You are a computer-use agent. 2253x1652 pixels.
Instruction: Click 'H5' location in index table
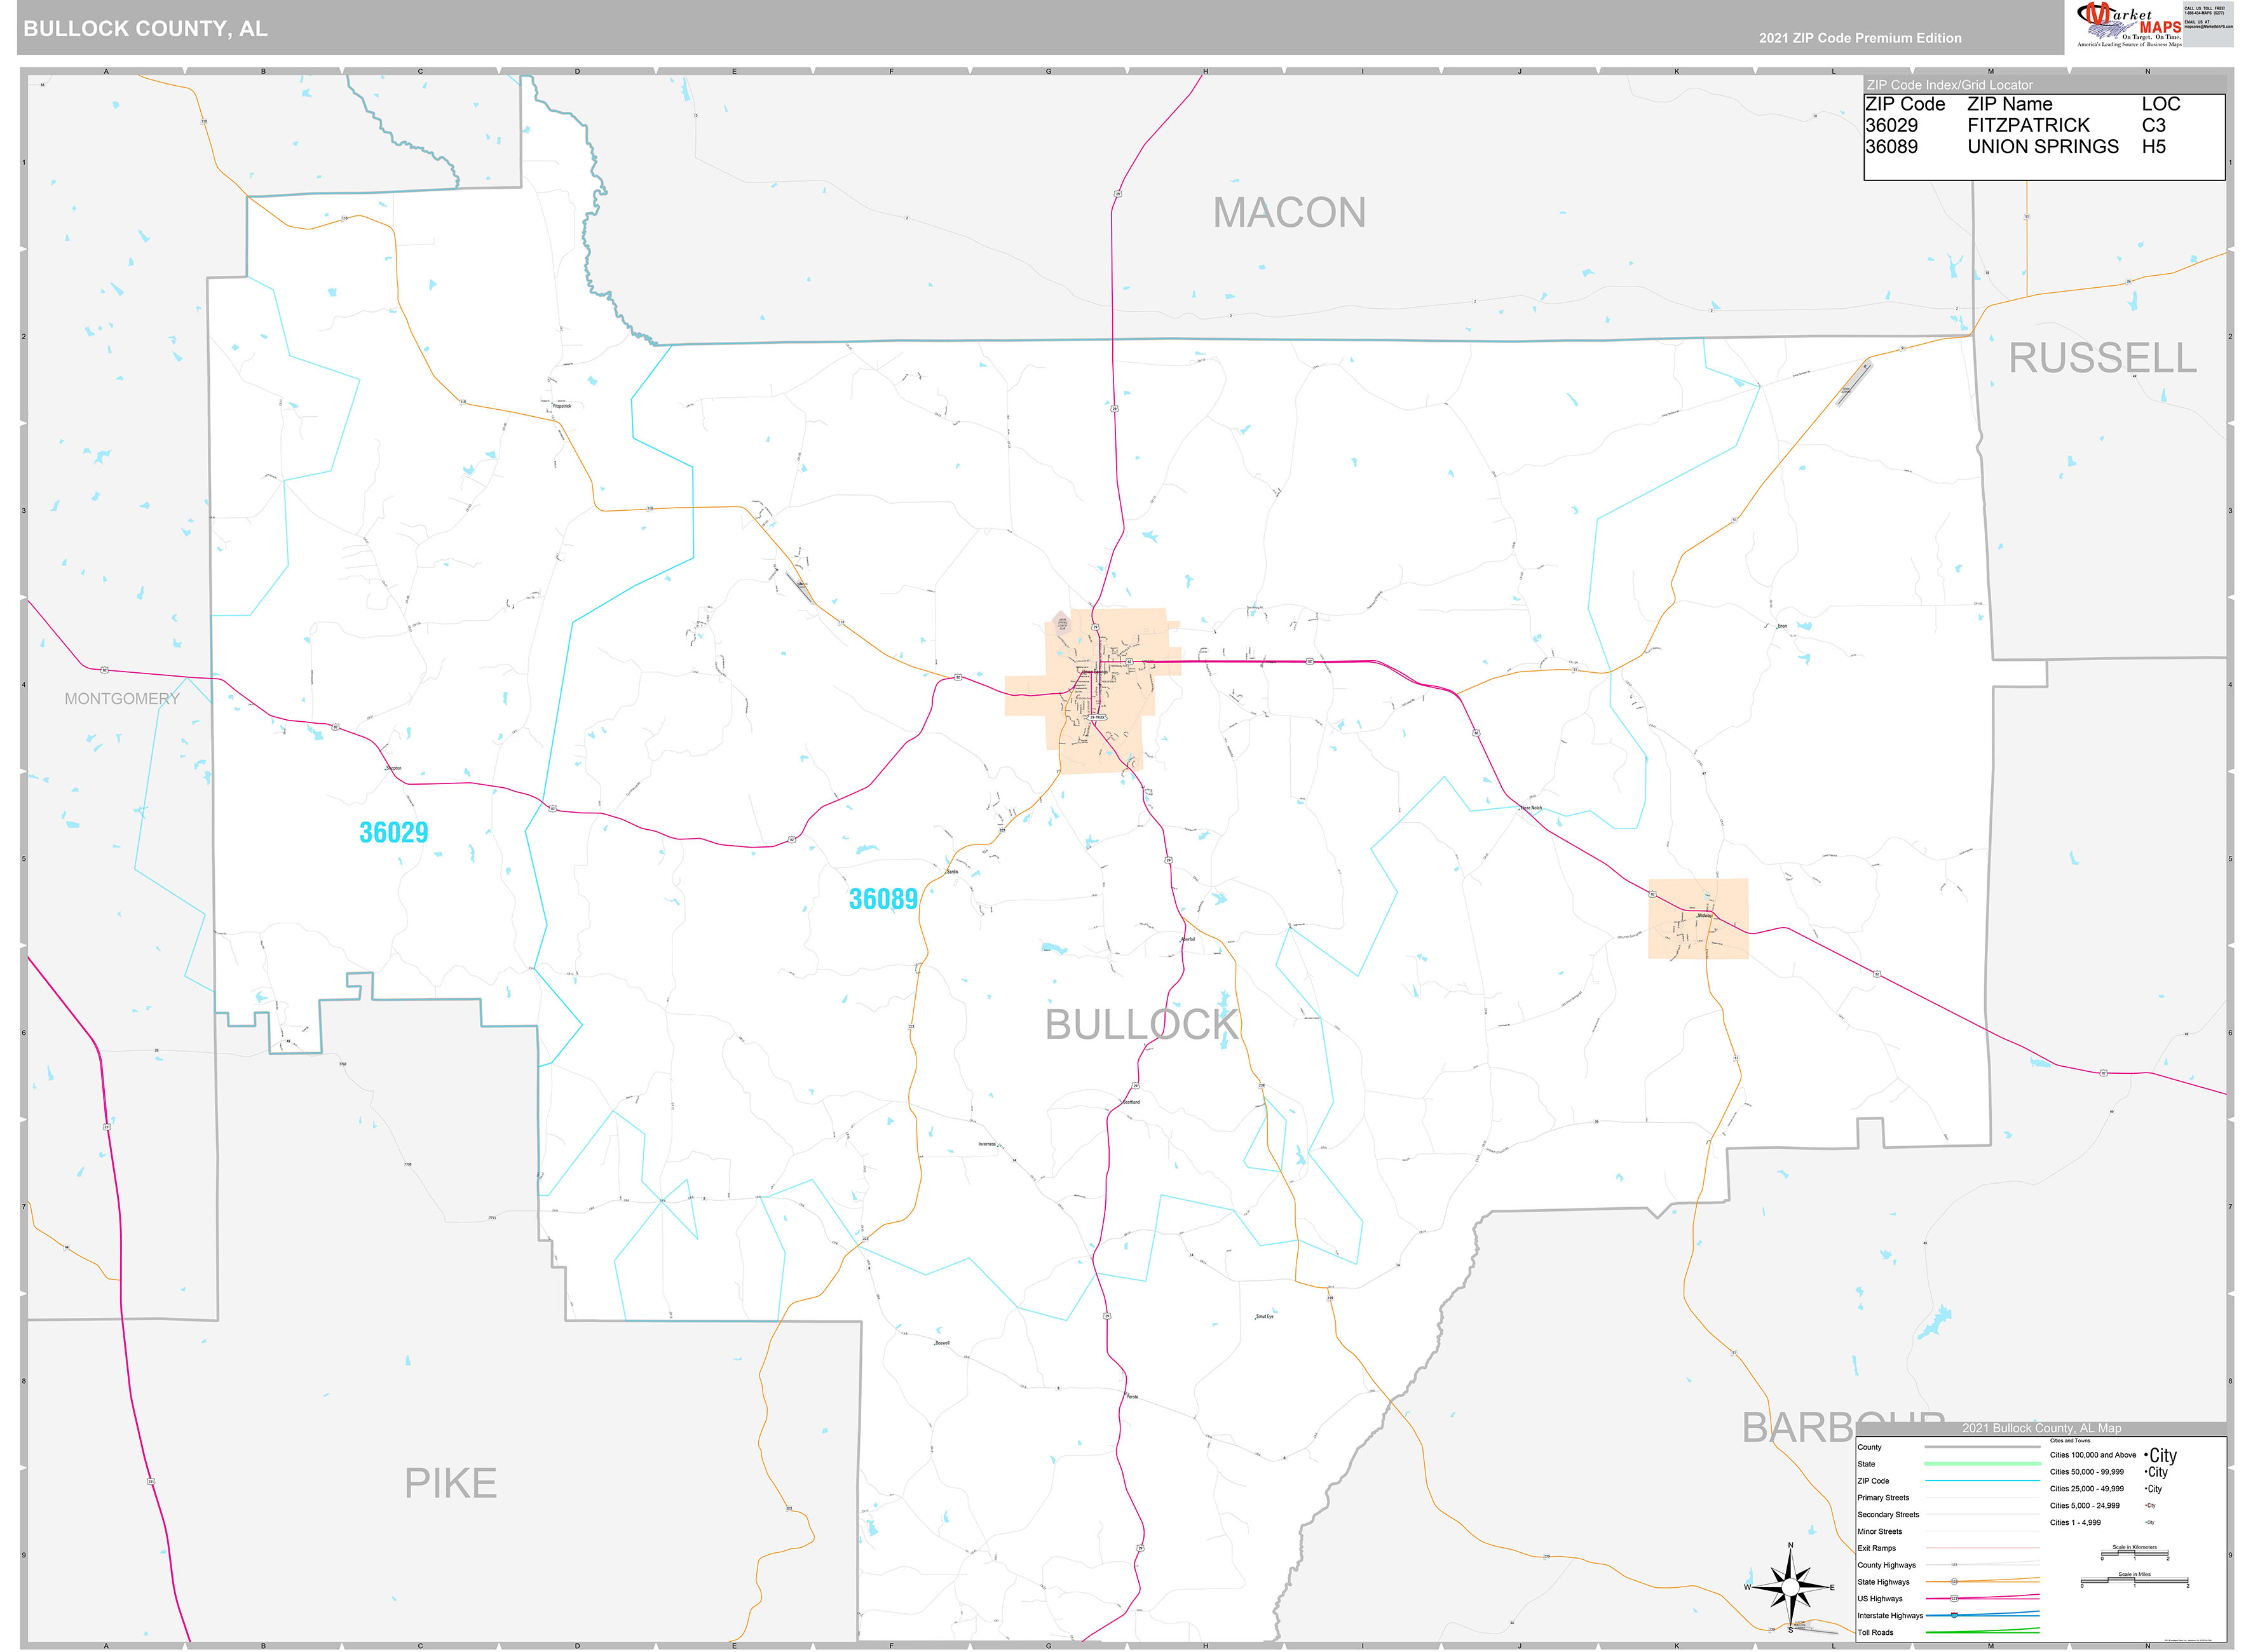click(2153, 146)
